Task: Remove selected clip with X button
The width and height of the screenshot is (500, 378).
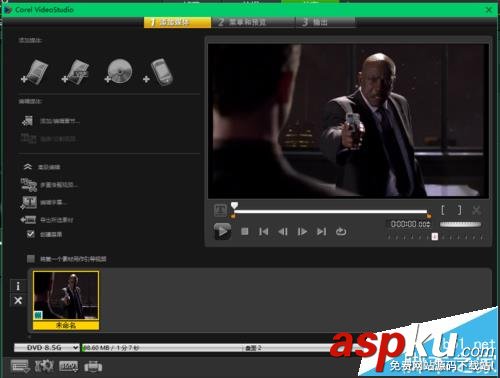Action: [x=18, y=300]
